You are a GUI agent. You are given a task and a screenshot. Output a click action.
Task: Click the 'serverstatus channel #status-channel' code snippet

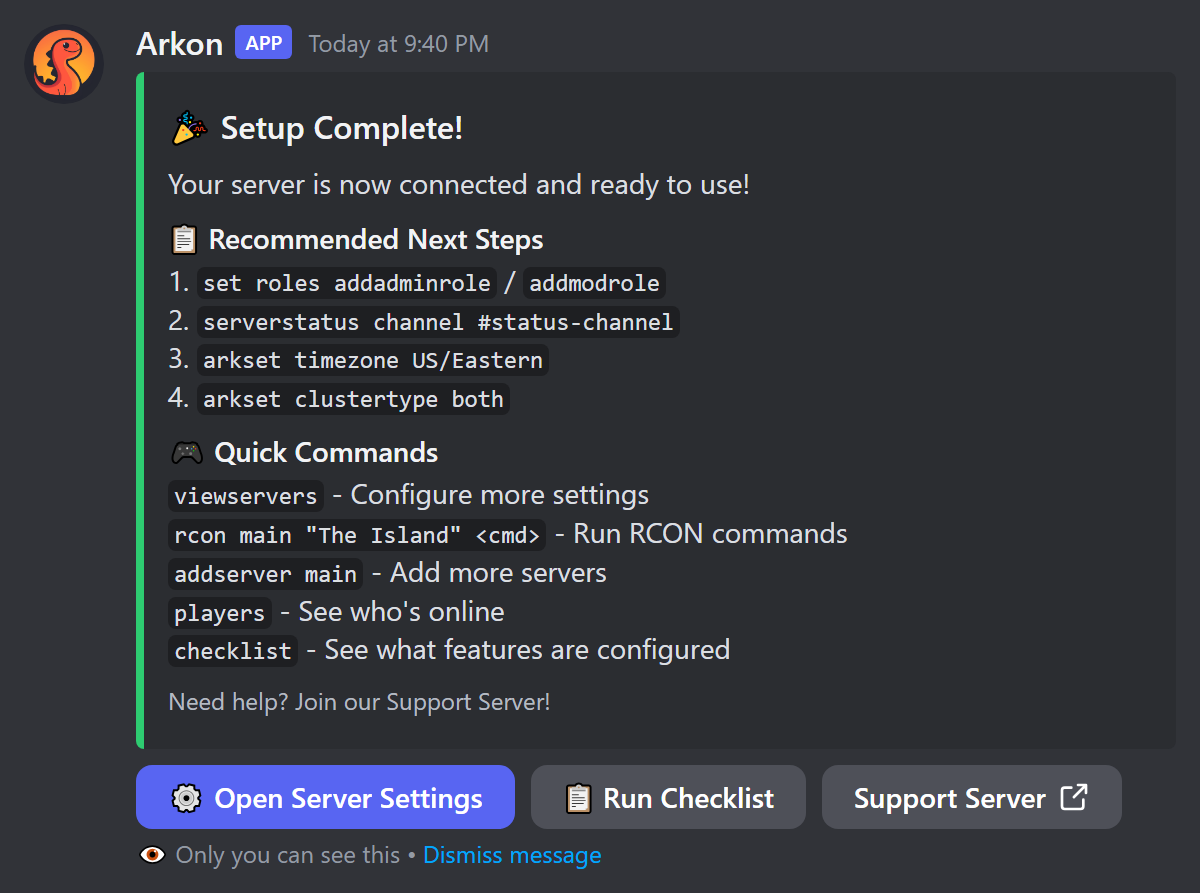click(438, 322)
